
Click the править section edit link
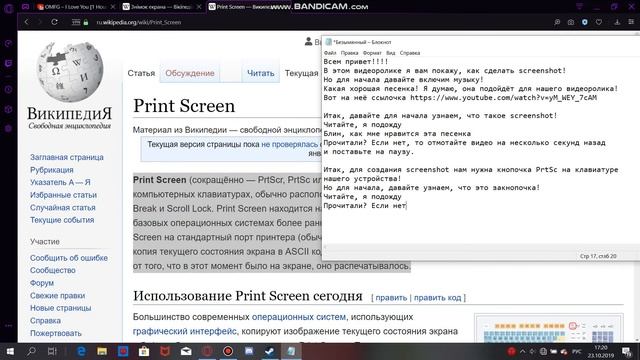391,298
